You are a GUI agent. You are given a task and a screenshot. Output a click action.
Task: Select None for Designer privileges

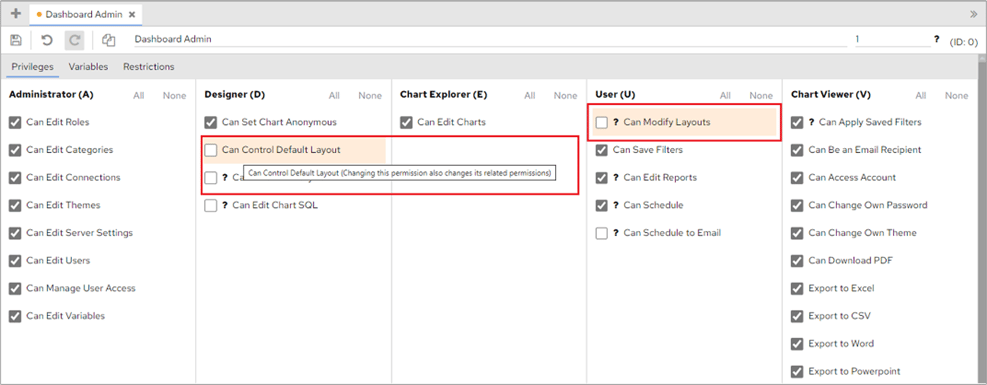point(370,96)
